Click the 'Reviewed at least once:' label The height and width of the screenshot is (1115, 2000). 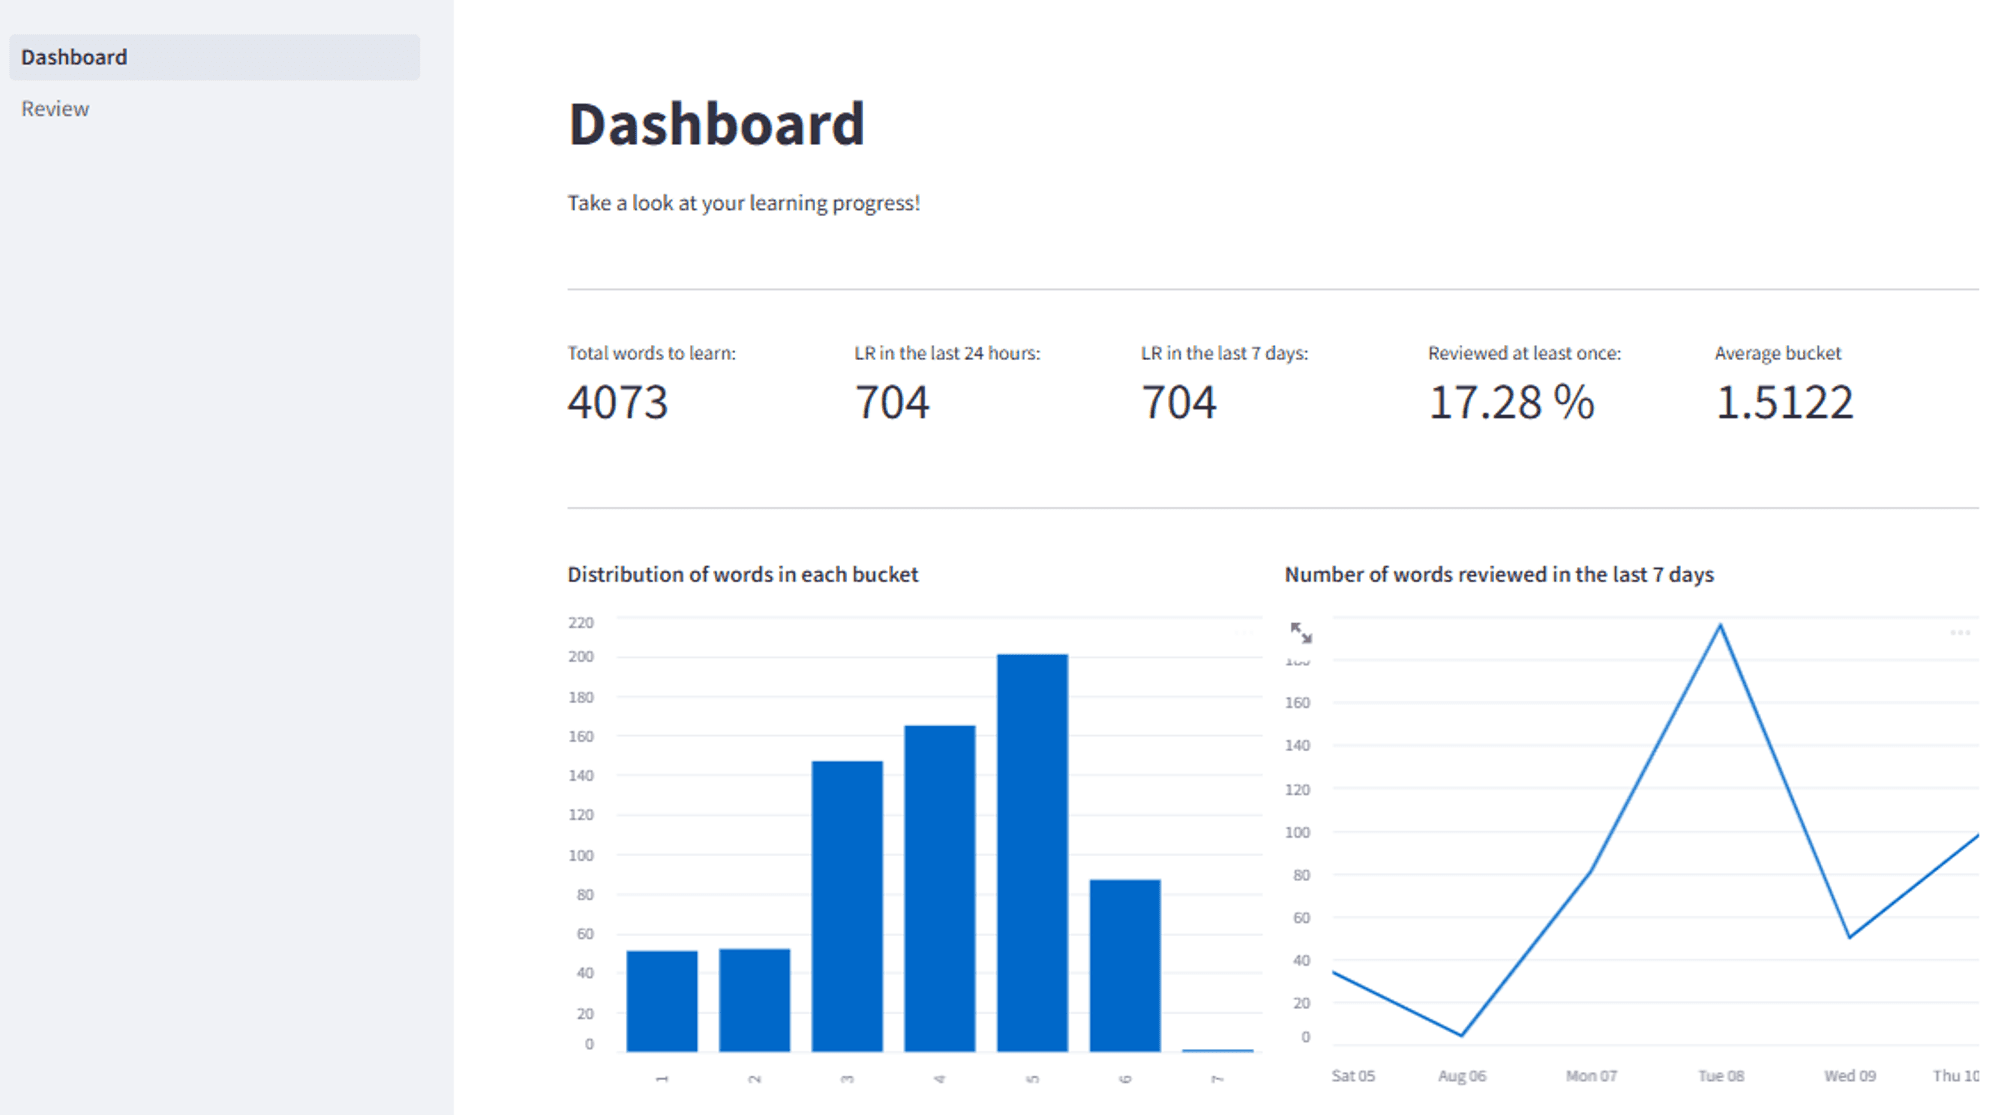click(x=1524, y=353)
